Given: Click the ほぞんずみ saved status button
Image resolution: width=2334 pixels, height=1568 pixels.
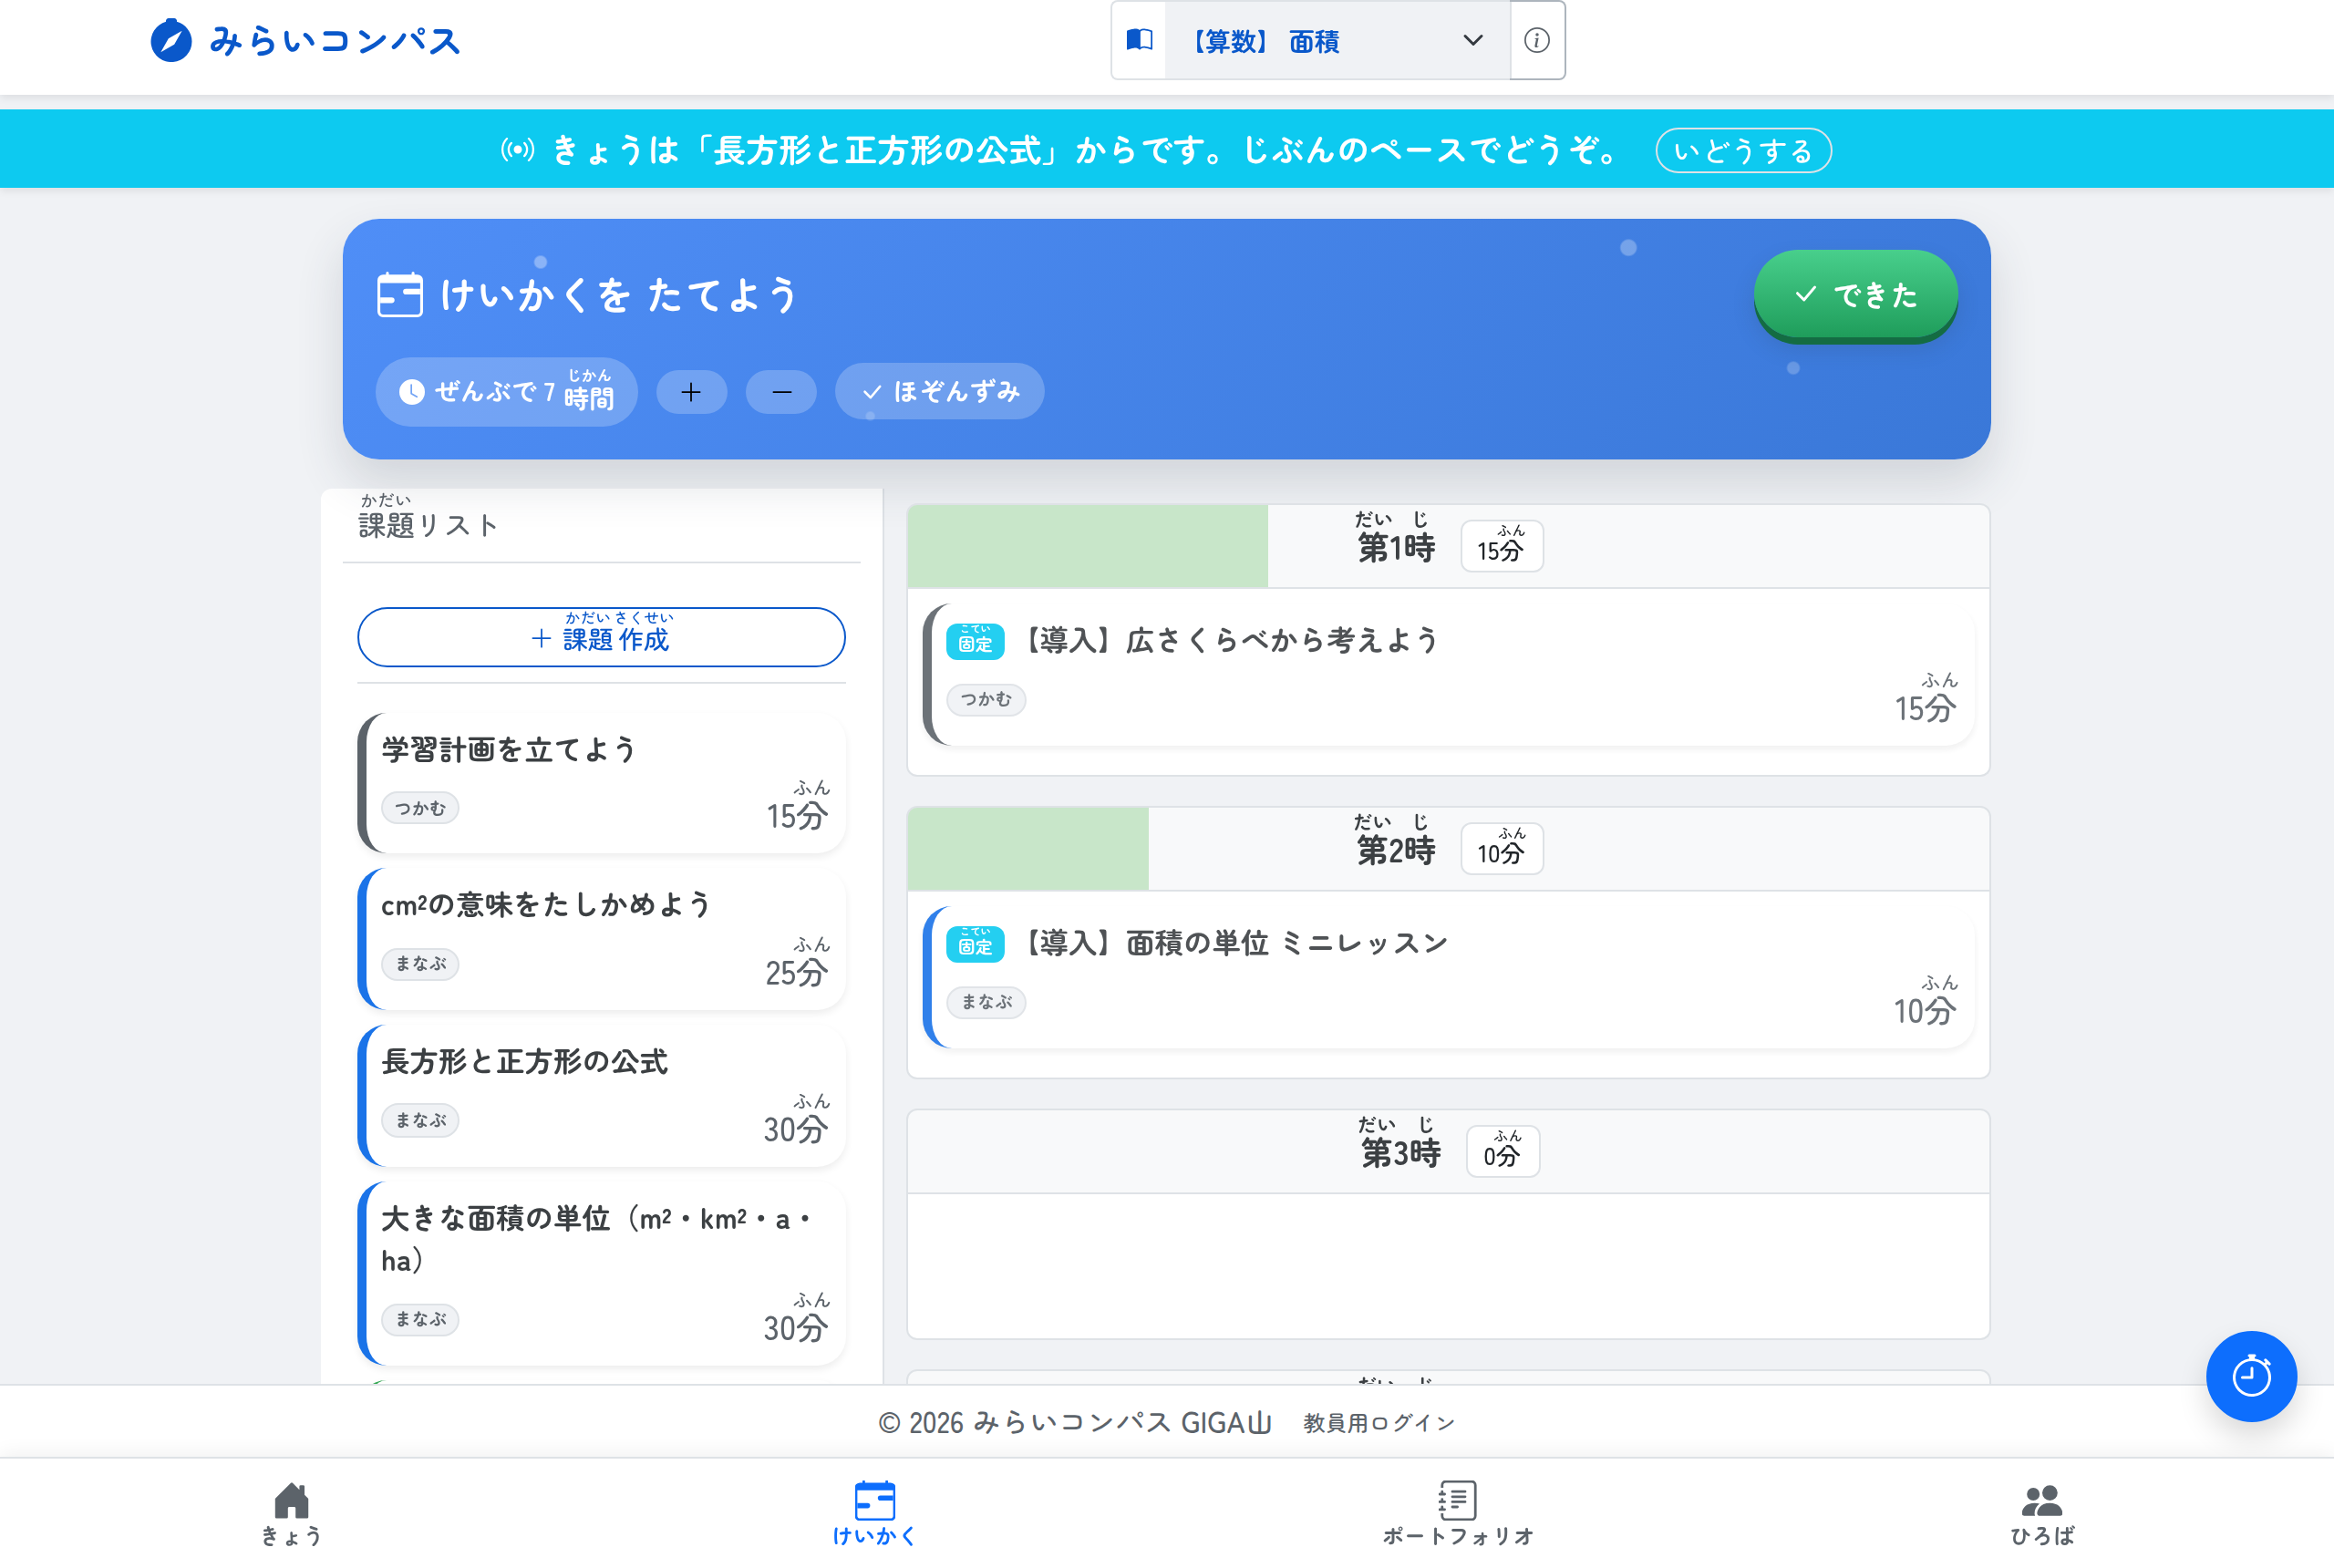Looking at the screenshot, I should click(x=939, y=391).
